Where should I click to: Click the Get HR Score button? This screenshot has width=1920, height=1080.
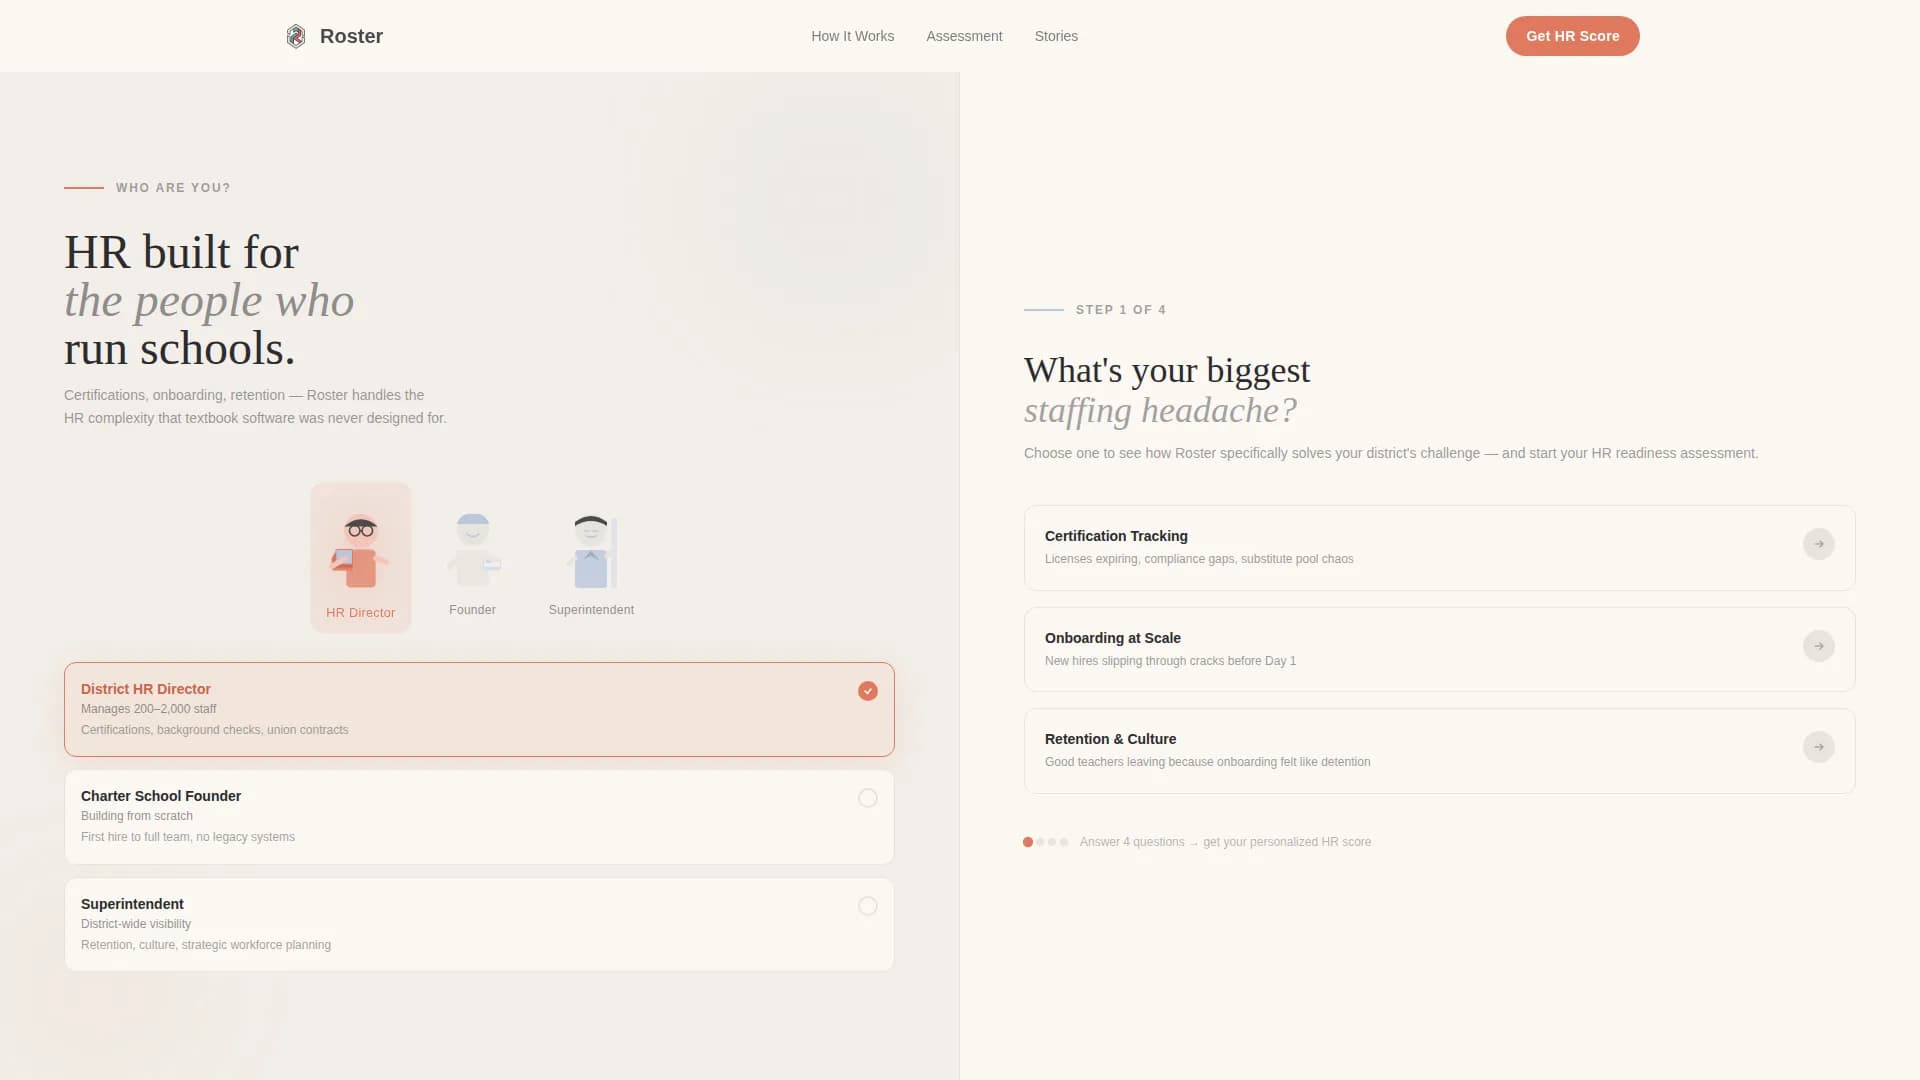1572,36
